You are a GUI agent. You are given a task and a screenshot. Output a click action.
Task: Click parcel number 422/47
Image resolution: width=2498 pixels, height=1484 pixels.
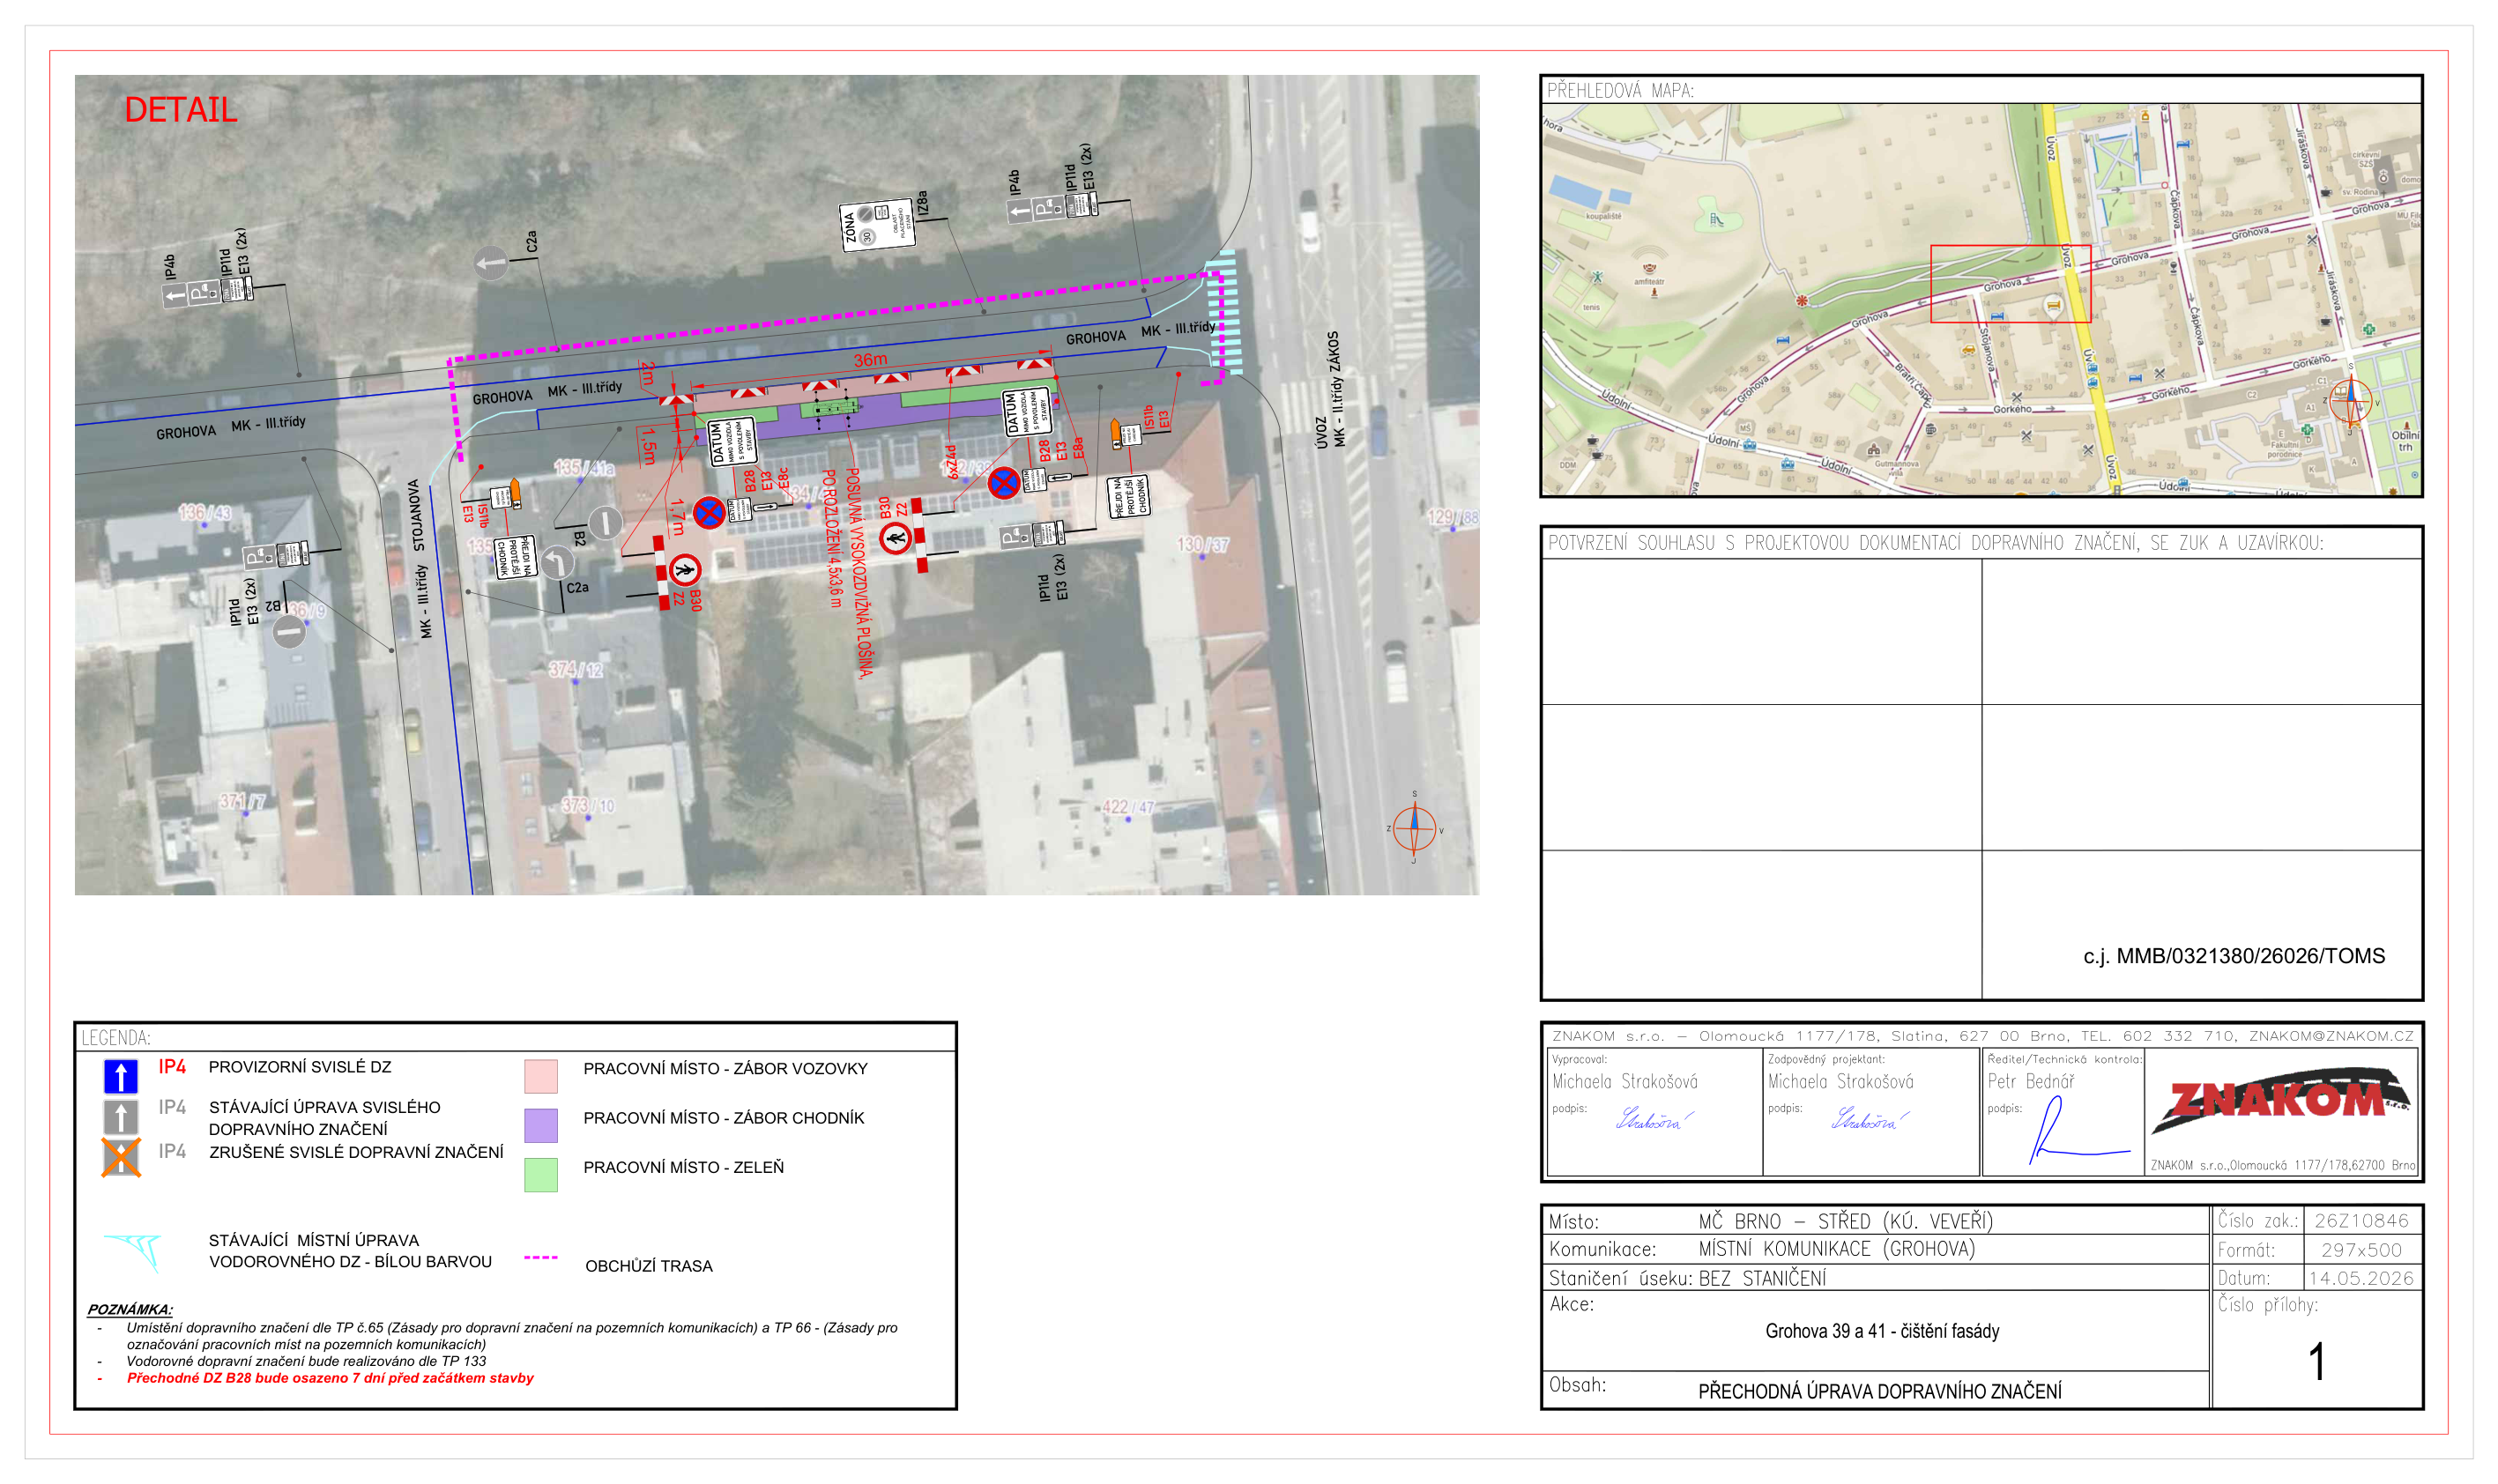[1128, 807]
